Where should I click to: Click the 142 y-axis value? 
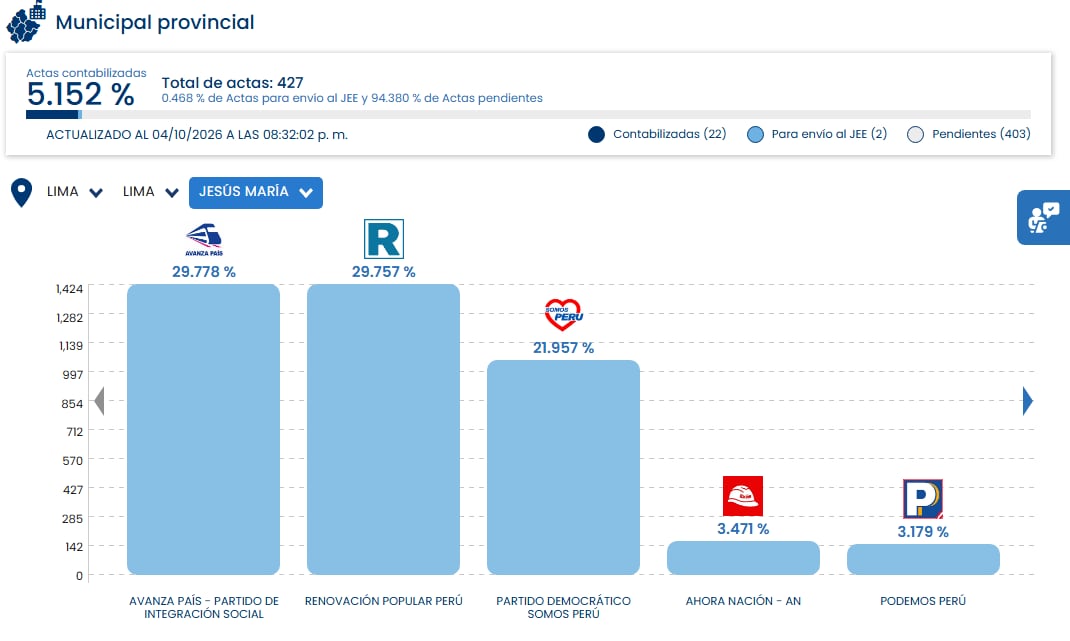pos(74,547)
